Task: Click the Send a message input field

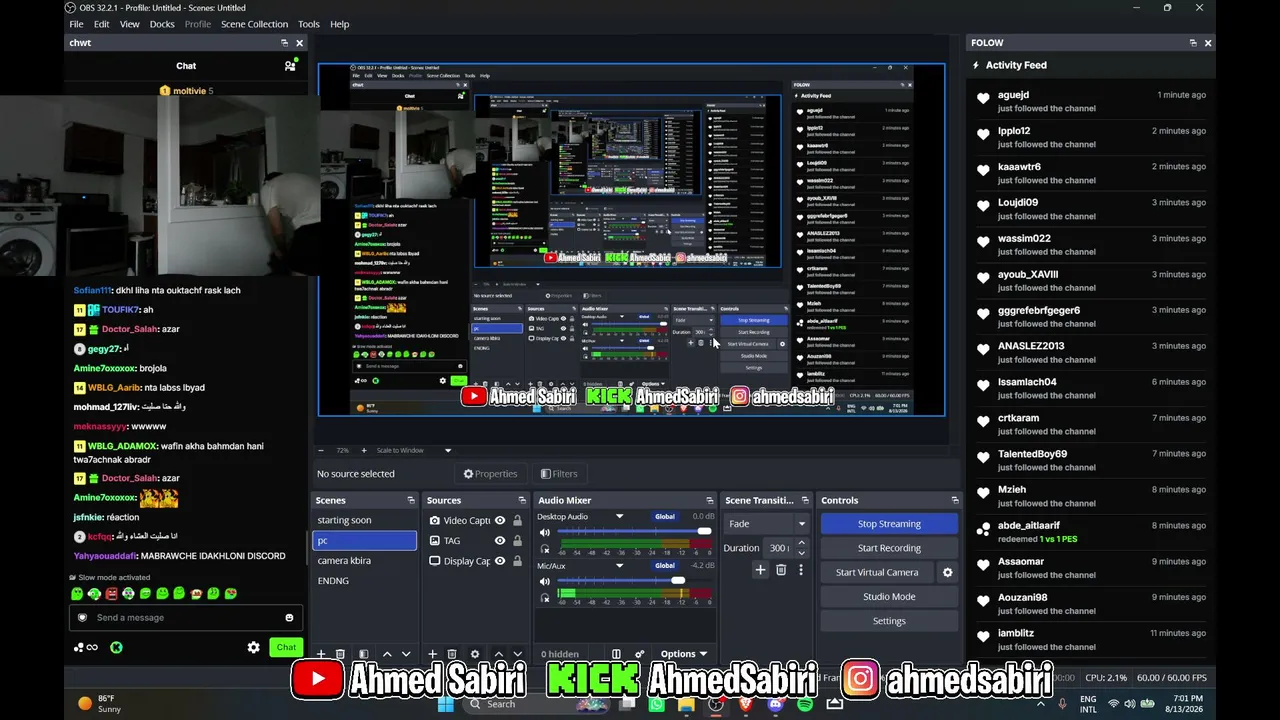Action: pos(185,618)
